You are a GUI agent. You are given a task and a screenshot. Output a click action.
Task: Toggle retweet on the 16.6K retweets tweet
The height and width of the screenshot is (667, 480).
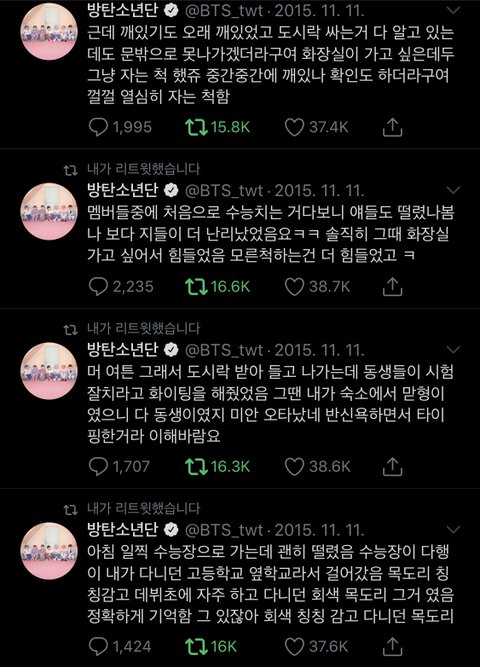196,287
